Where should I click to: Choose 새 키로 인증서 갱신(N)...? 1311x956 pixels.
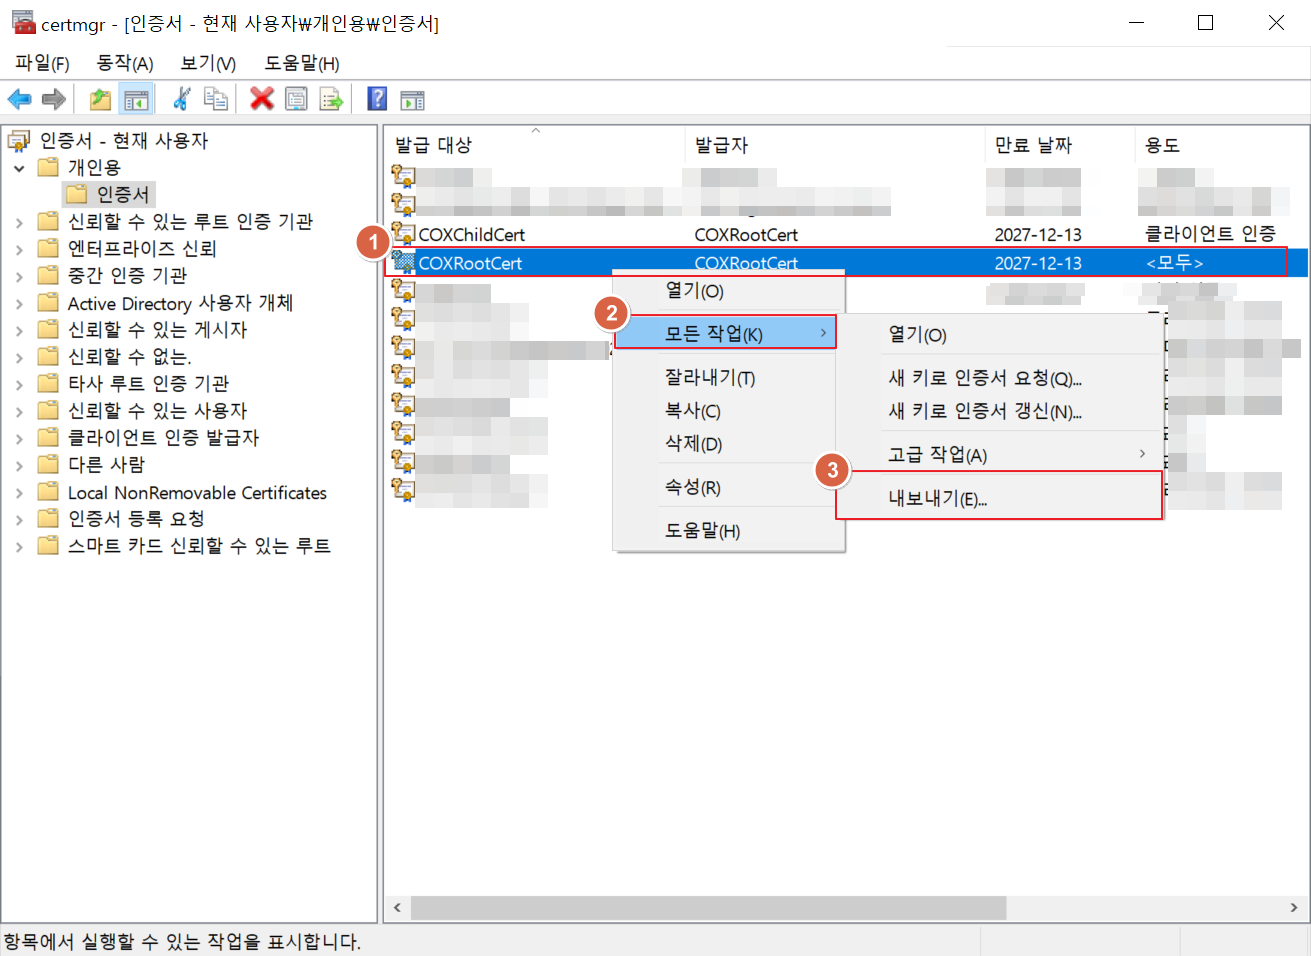999,411
